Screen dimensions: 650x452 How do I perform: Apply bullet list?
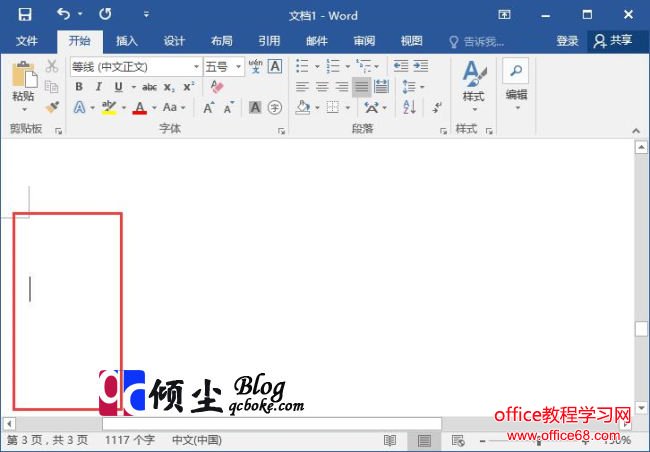302,66
